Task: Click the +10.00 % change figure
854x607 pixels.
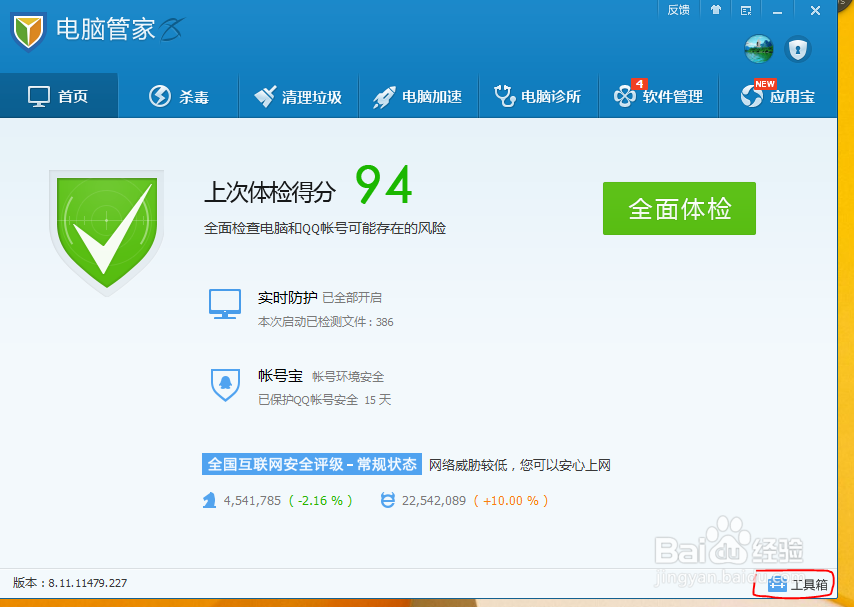Action: click(x=510, y=501)
